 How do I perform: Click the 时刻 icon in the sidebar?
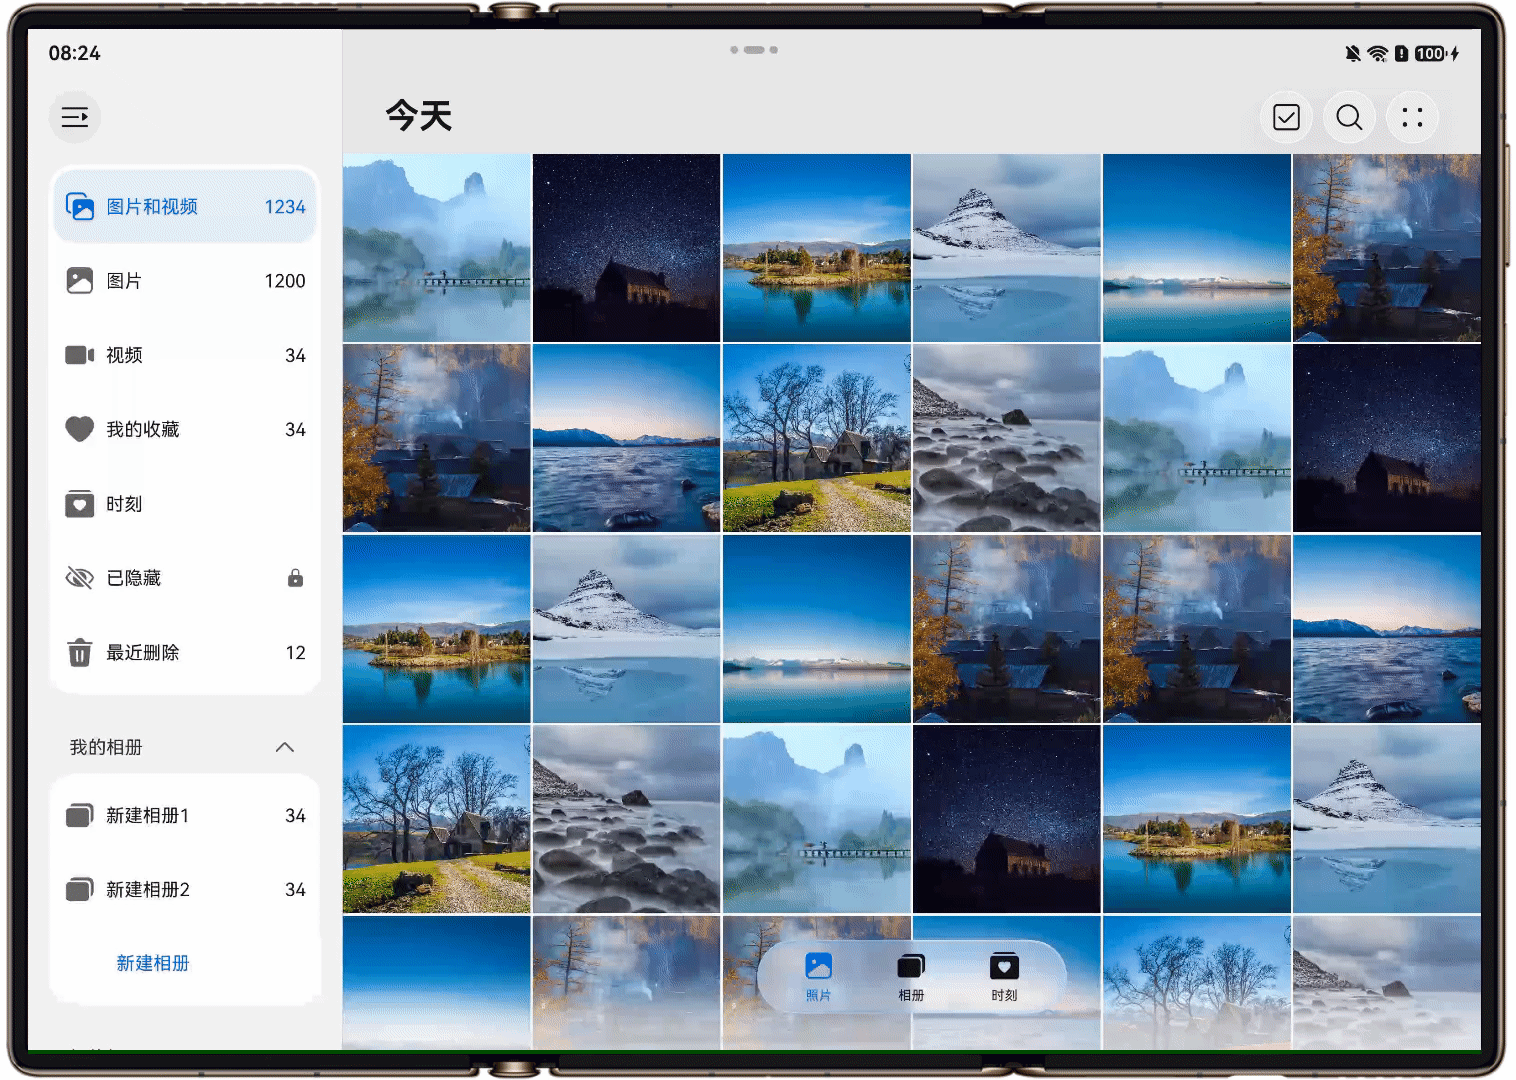[79, 504]
